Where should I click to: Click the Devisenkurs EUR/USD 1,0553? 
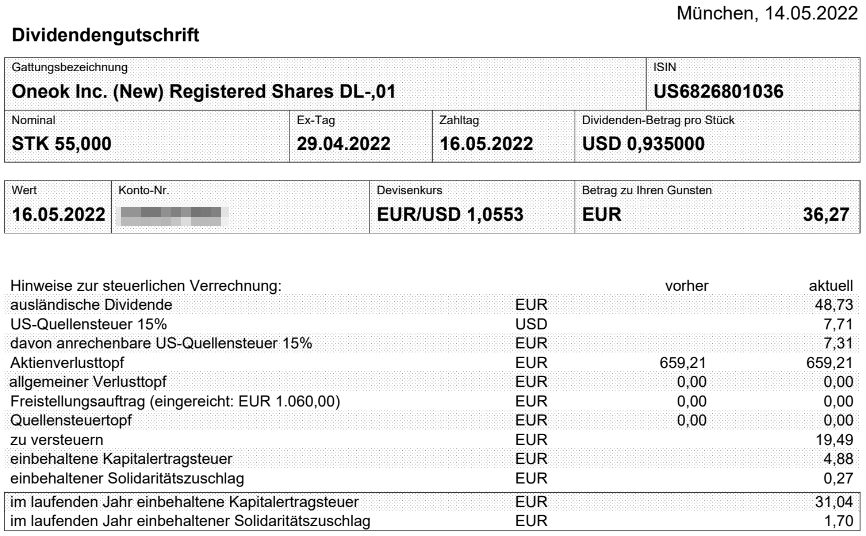click(x=450, y=214)
